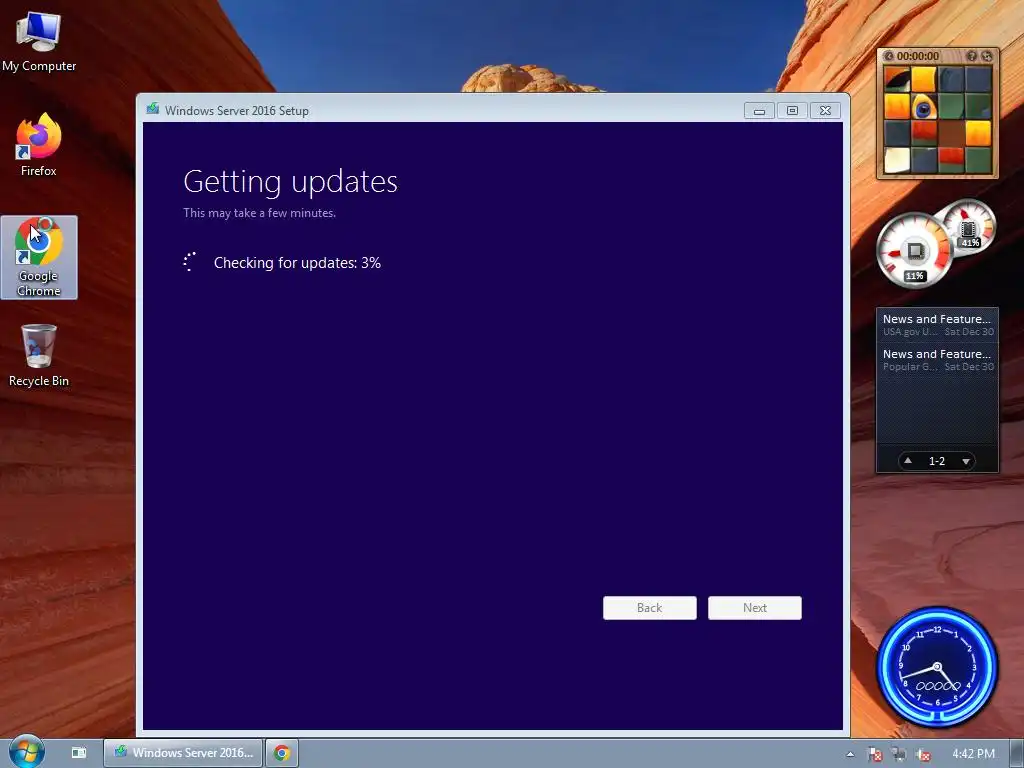This screenshot has width=1024, height=768.
Task: Go to next feed headlines arrow
Action: 966,461
